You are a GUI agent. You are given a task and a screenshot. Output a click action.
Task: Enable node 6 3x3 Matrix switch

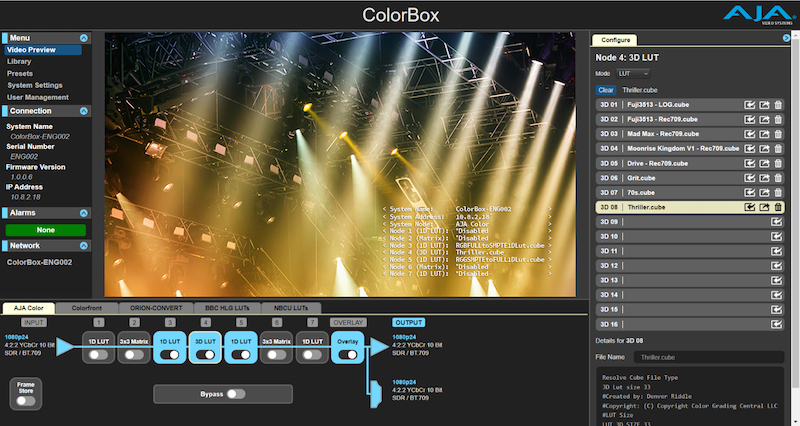277,355
